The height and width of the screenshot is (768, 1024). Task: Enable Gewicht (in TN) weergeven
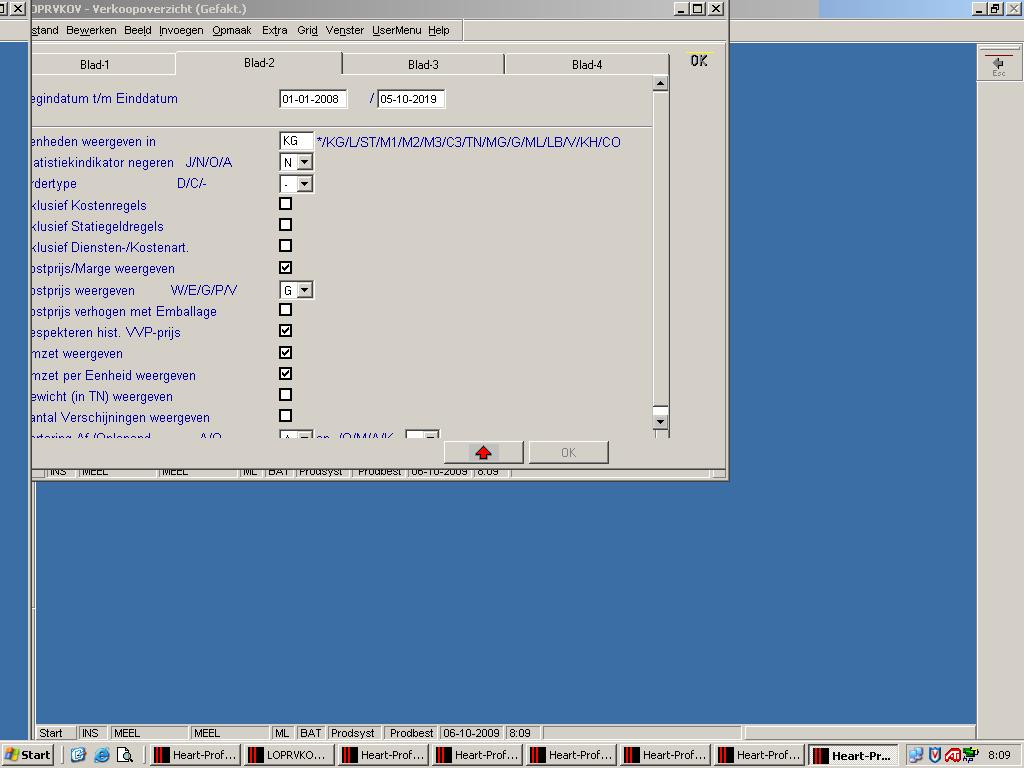point(285,394)
